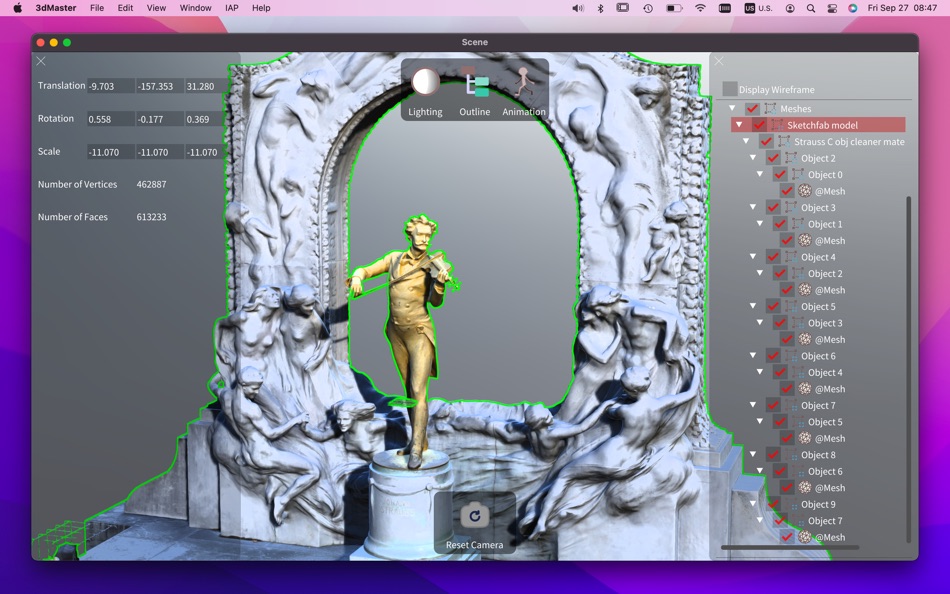This screenshot has height=594, width=950.
Task: Click Rotation field showing 0.558
Action: pos(111,119)
